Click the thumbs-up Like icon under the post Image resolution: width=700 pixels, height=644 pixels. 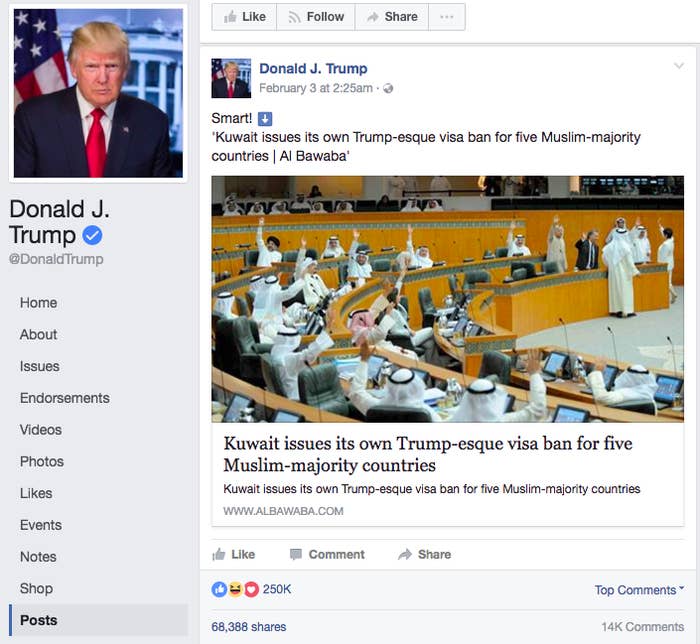coord(219,554)
